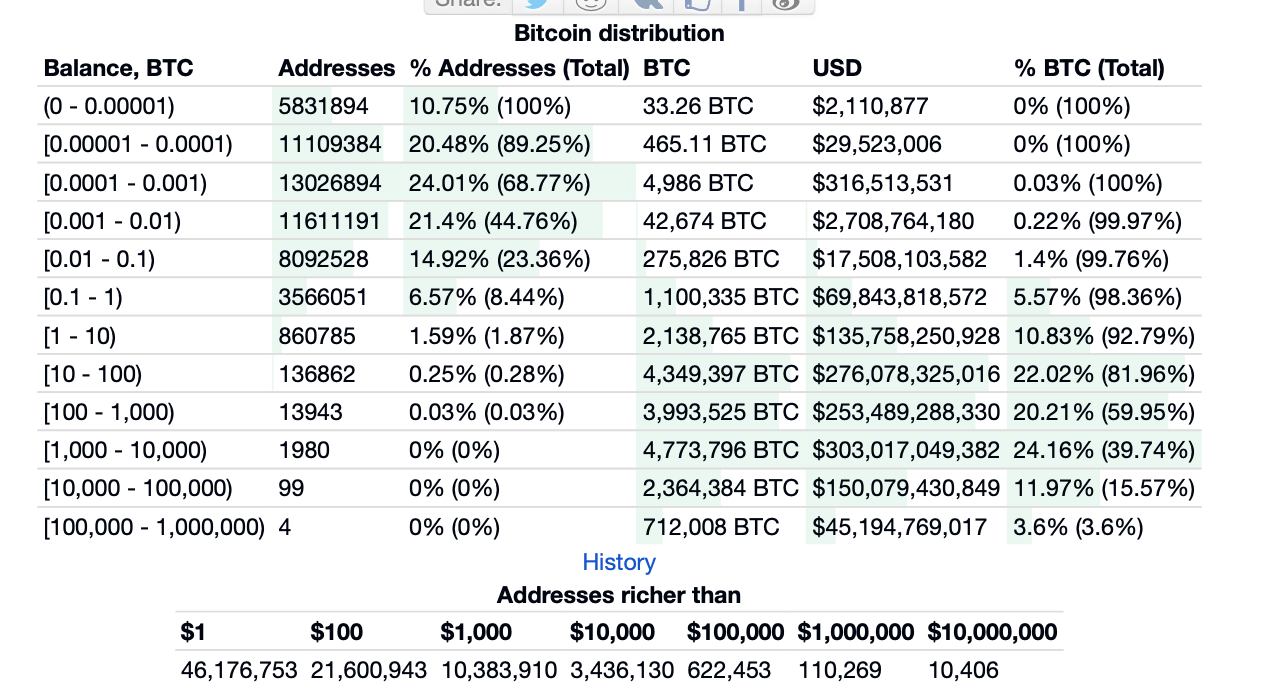Click the "Bitcoin distribution" table title
The width and height of the screenshot is (1263, 695).
[x=619, y=33]
